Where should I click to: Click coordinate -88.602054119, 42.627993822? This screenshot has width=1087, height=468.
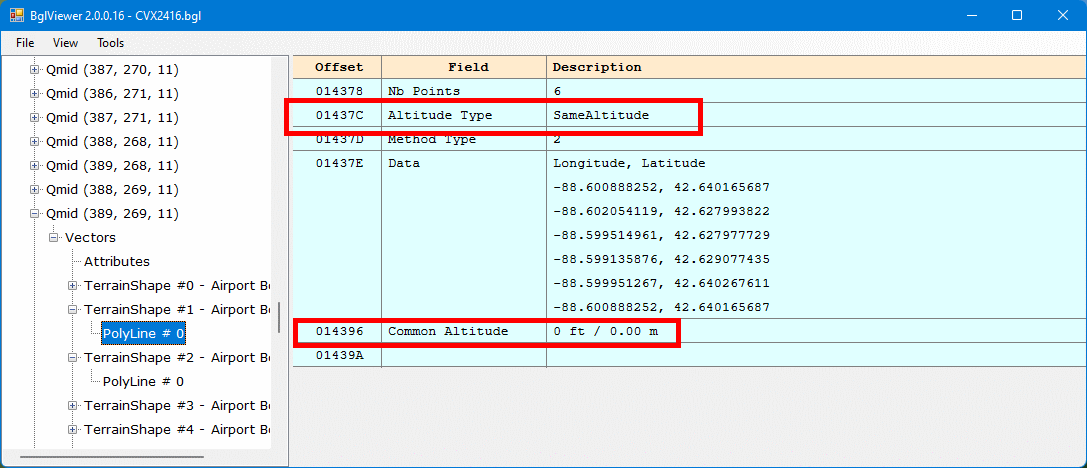[x=661, y=211]
